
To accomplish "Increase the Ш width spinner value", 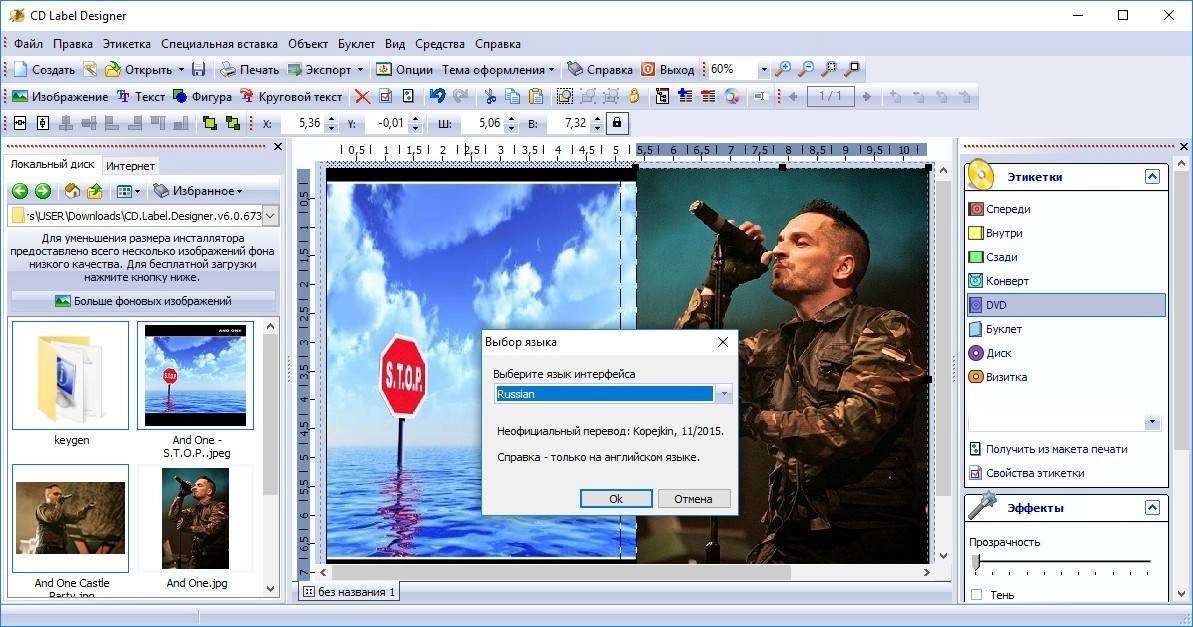I will click(511, 119).
